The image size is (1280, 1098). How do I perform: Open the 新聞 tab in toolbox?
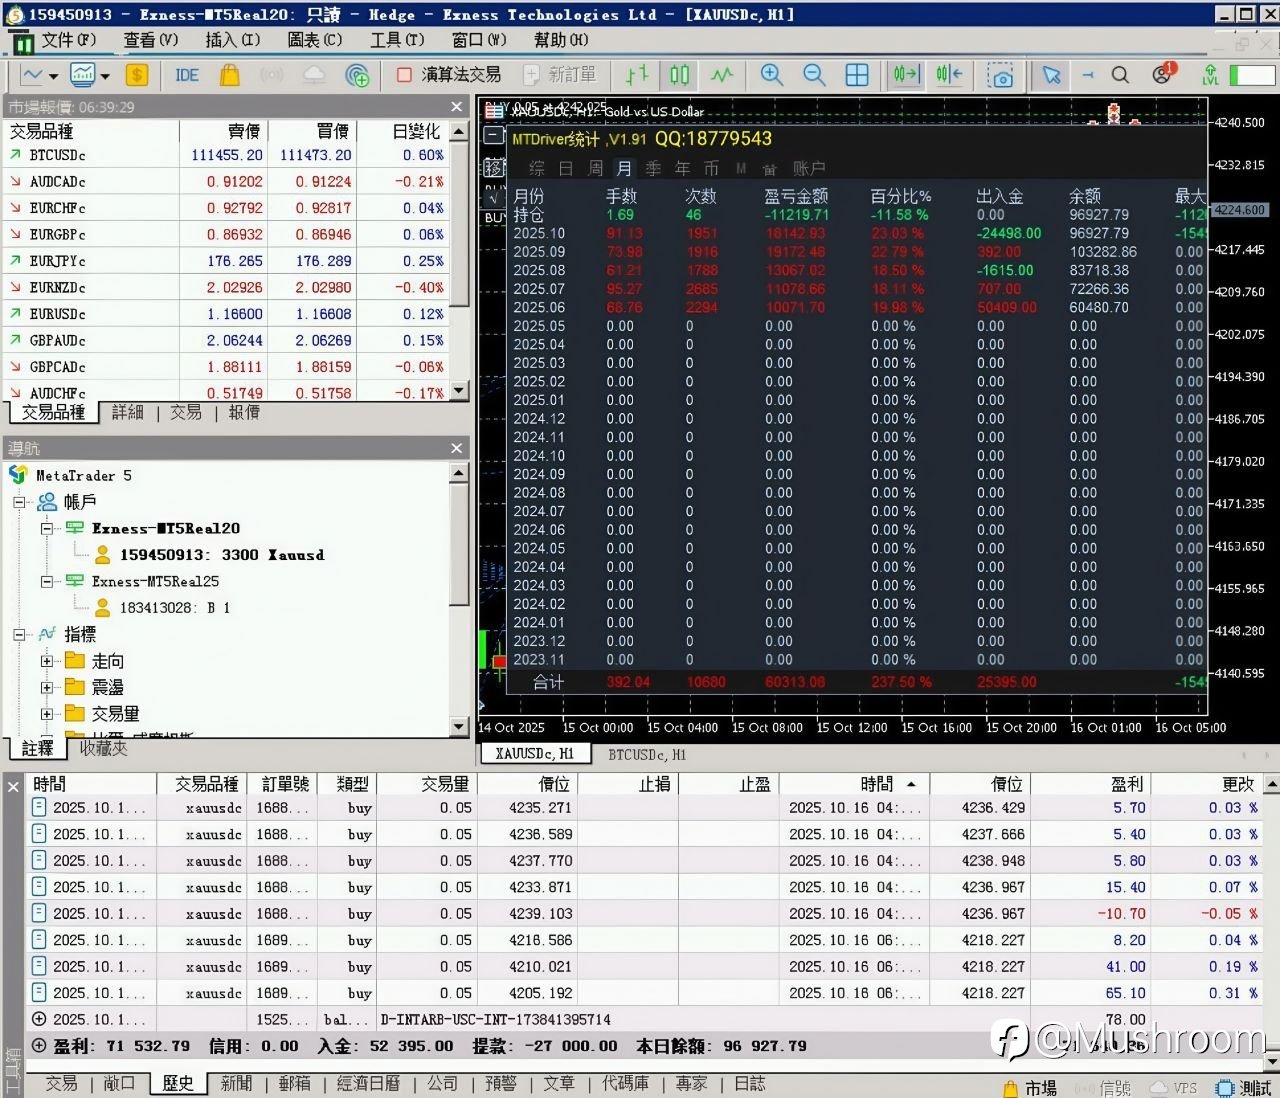tap(236, 1083)
